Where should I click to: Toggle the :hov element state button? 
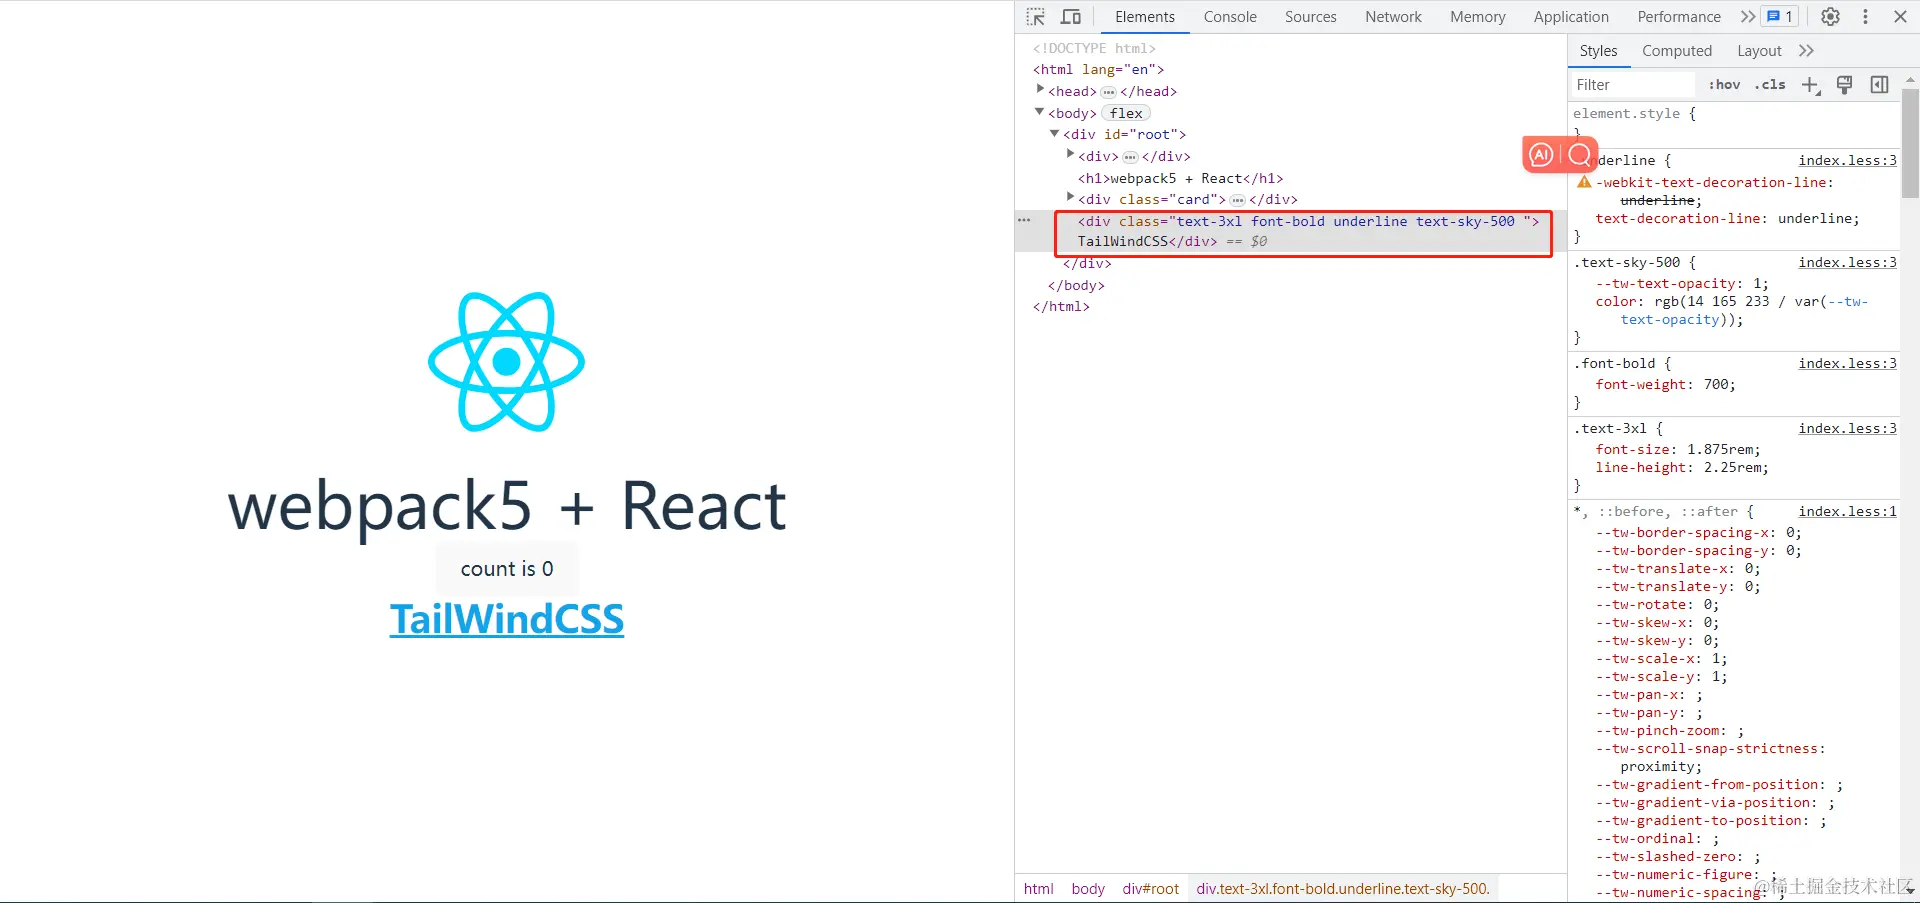click(x=1724, y=85)
